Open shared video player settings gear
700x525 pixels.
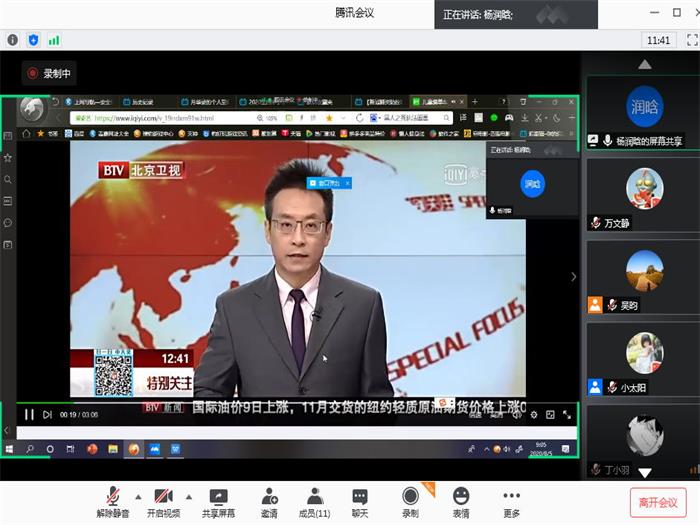tap(534, 415)
